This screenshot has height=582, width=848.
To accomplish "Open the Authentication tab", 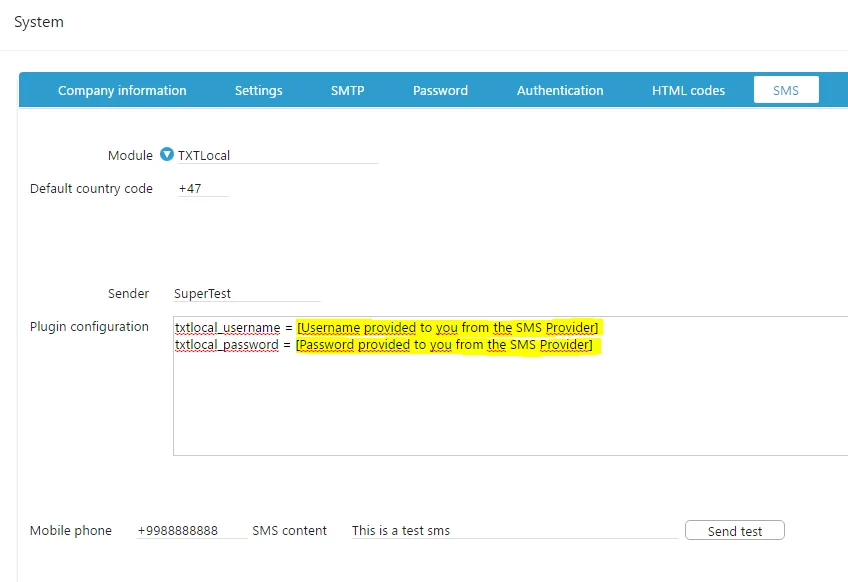I will coord(560,90).
